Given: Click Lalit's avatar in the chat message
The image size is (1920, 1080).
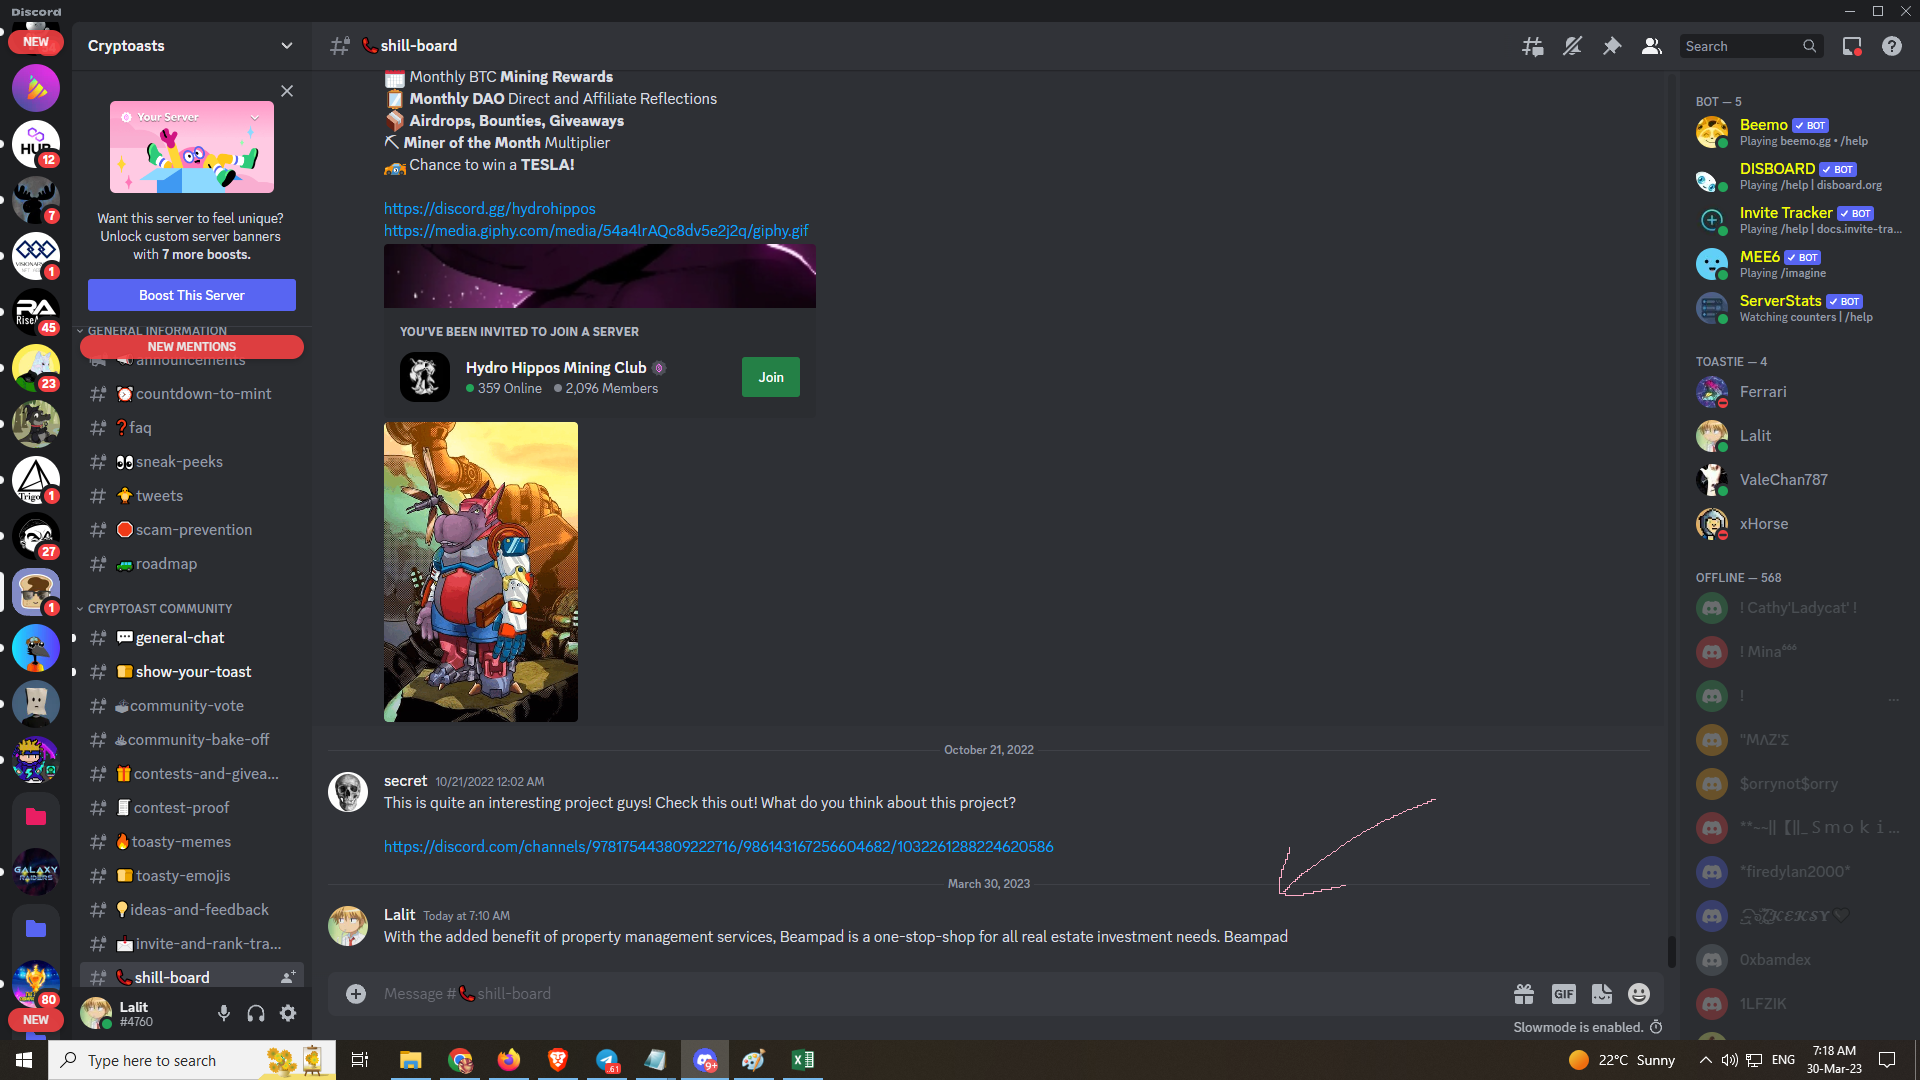Looking at the screenshot, I should coord(348,926).
